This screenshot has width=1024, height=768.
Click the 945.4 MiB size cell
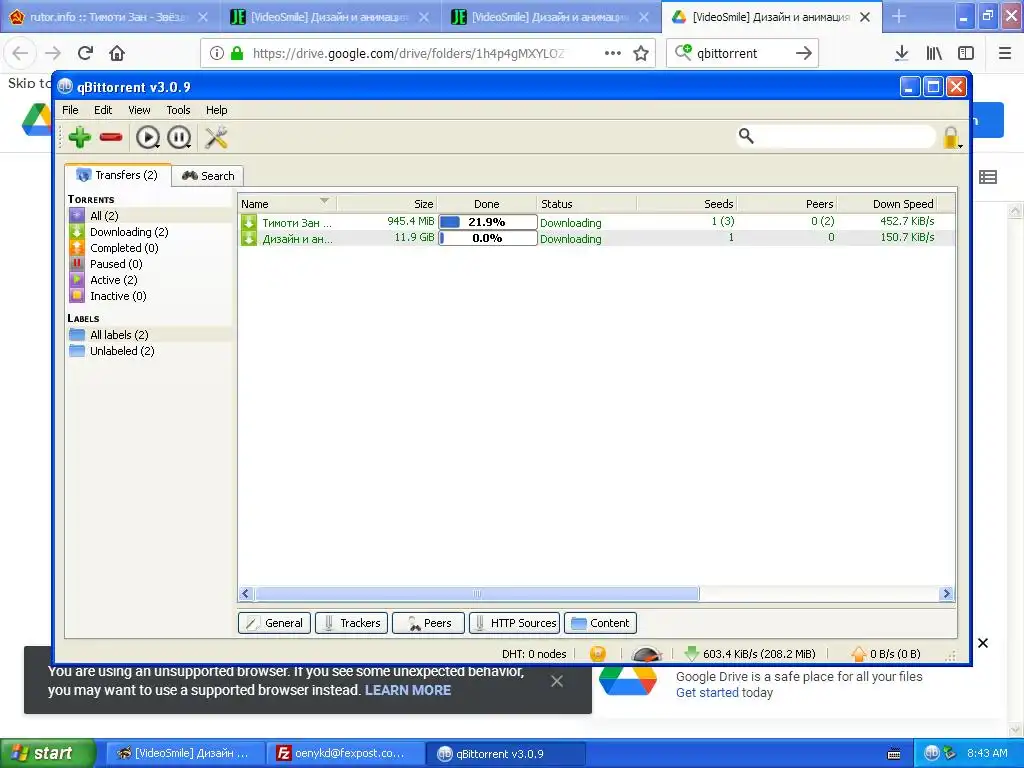(x=410, y=221)
